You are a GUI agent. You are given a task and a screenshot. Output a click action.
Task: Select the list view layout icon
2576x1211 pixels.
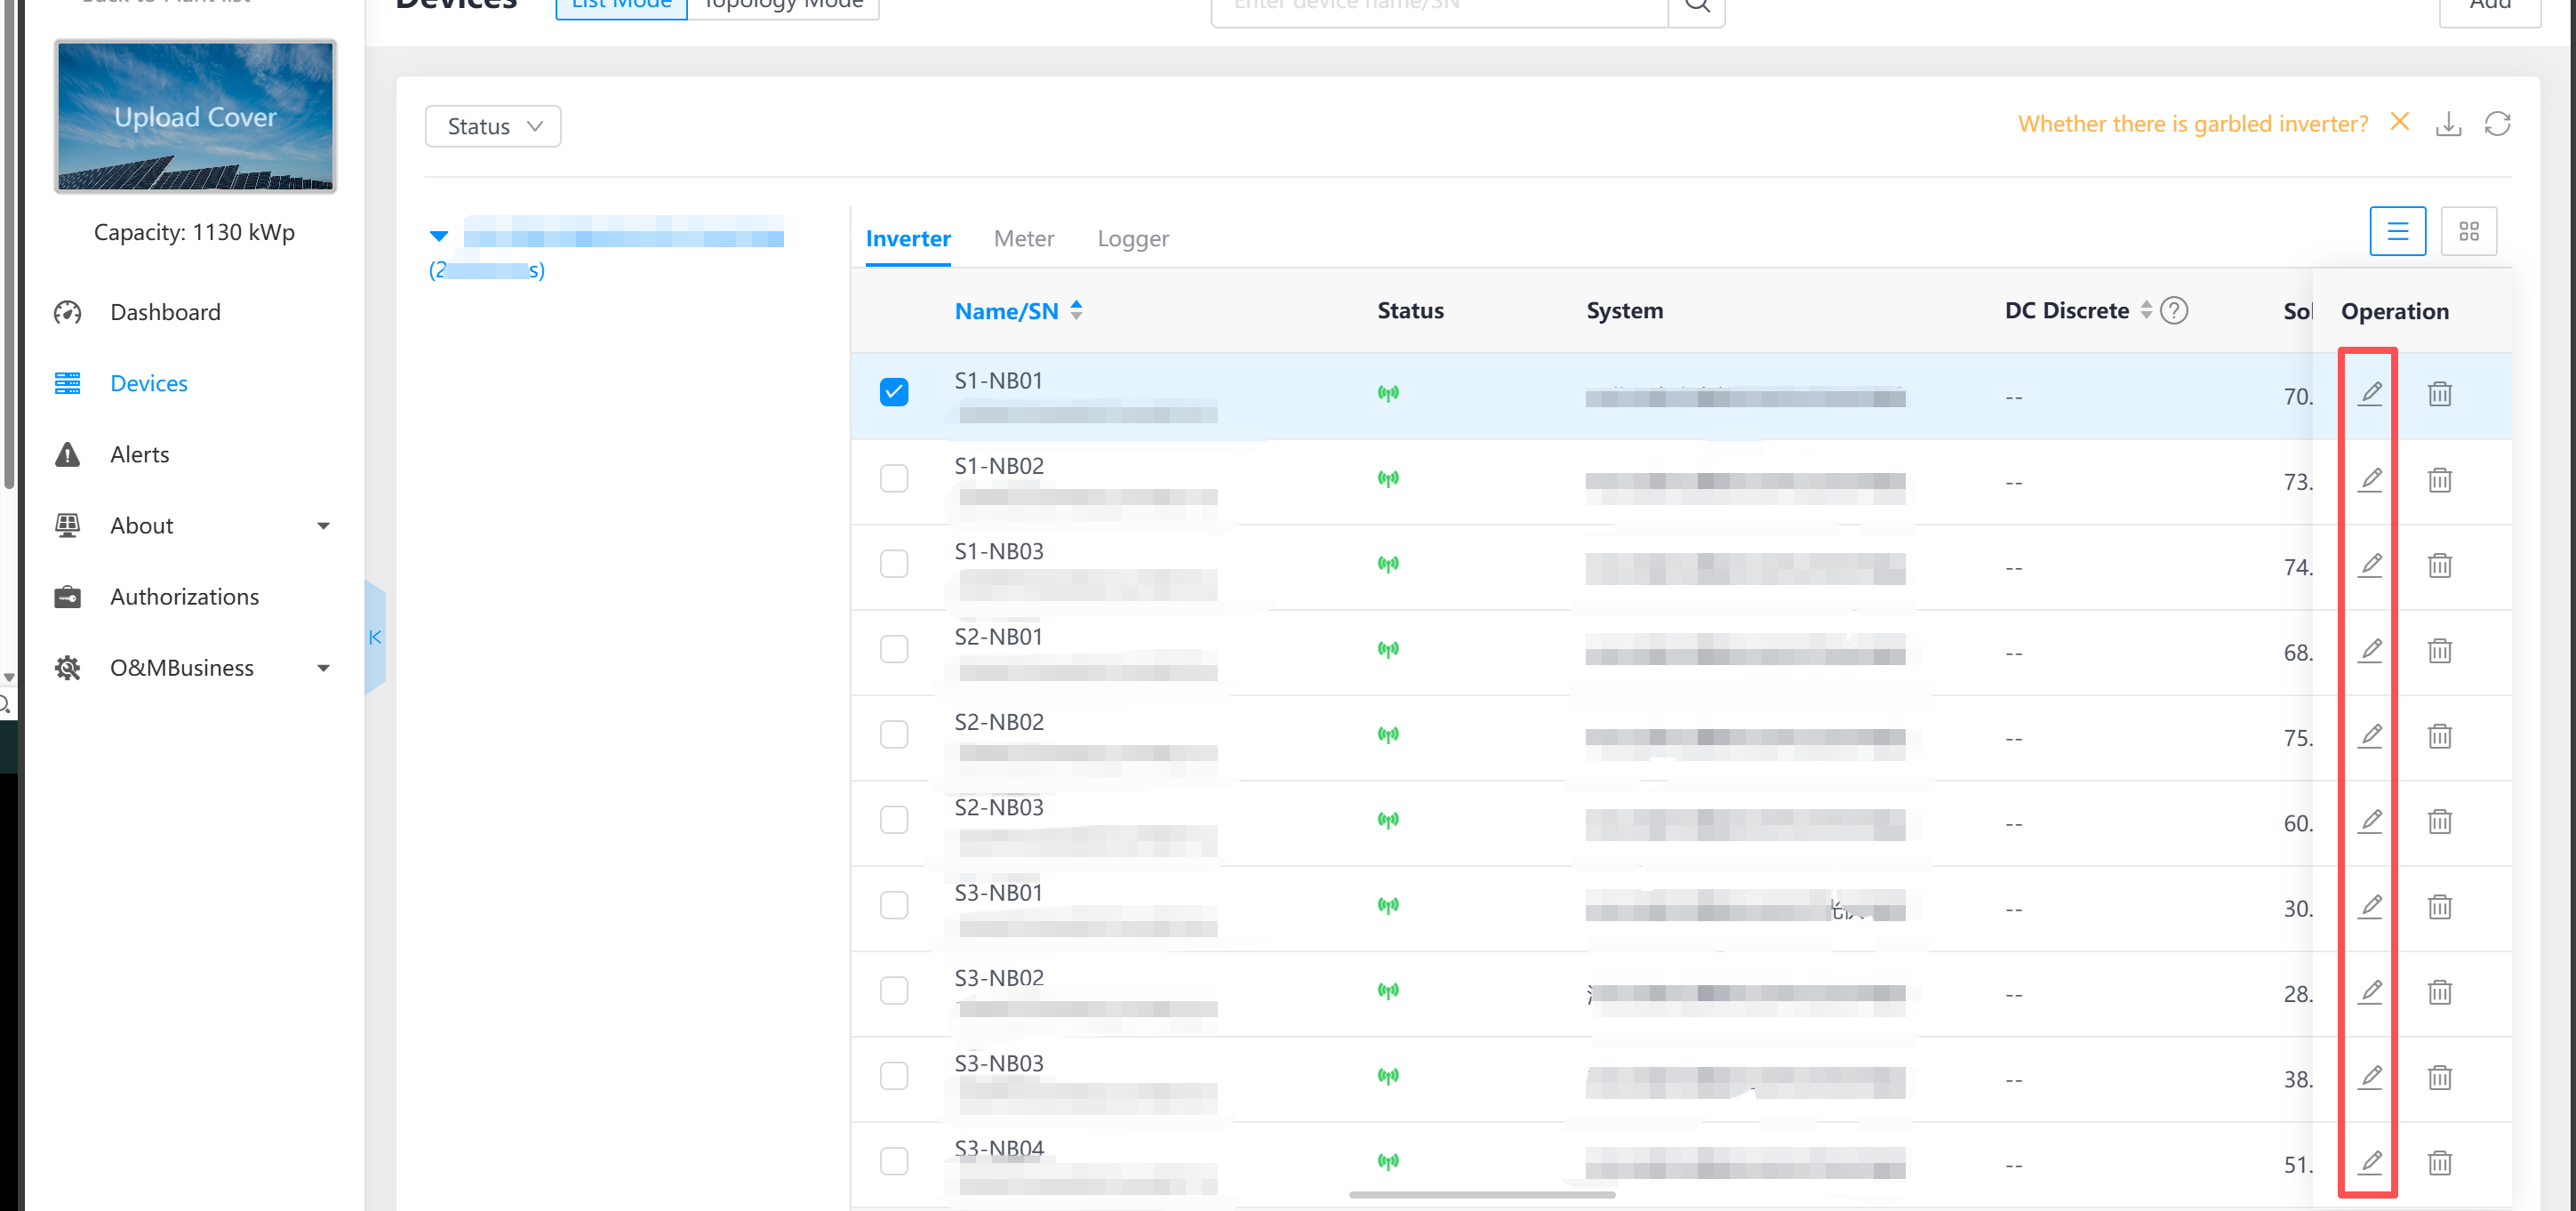2397,231
